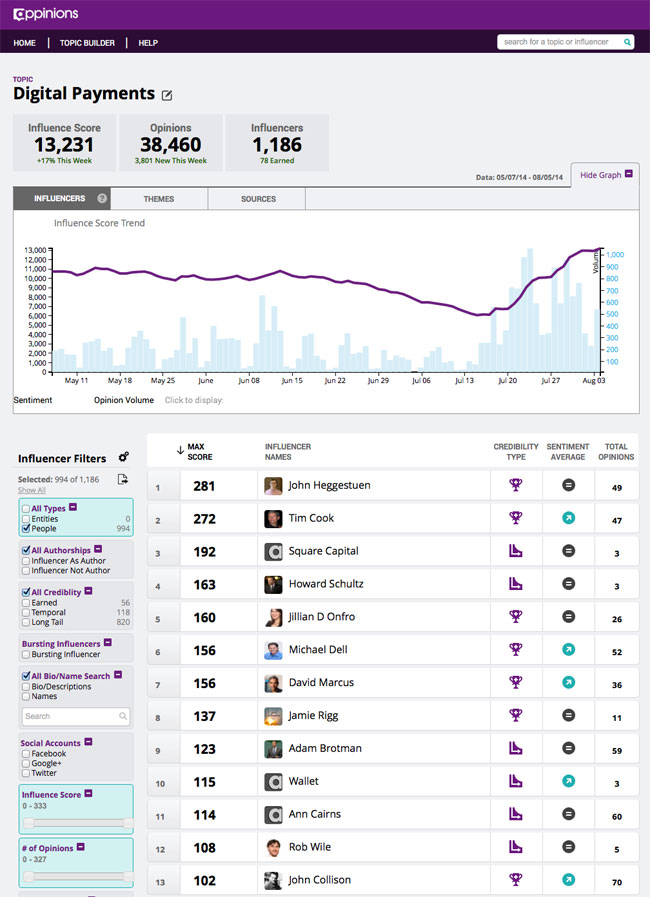Open the Influencer Filters settings gears
Screen dimensions: 650x897
123,457
